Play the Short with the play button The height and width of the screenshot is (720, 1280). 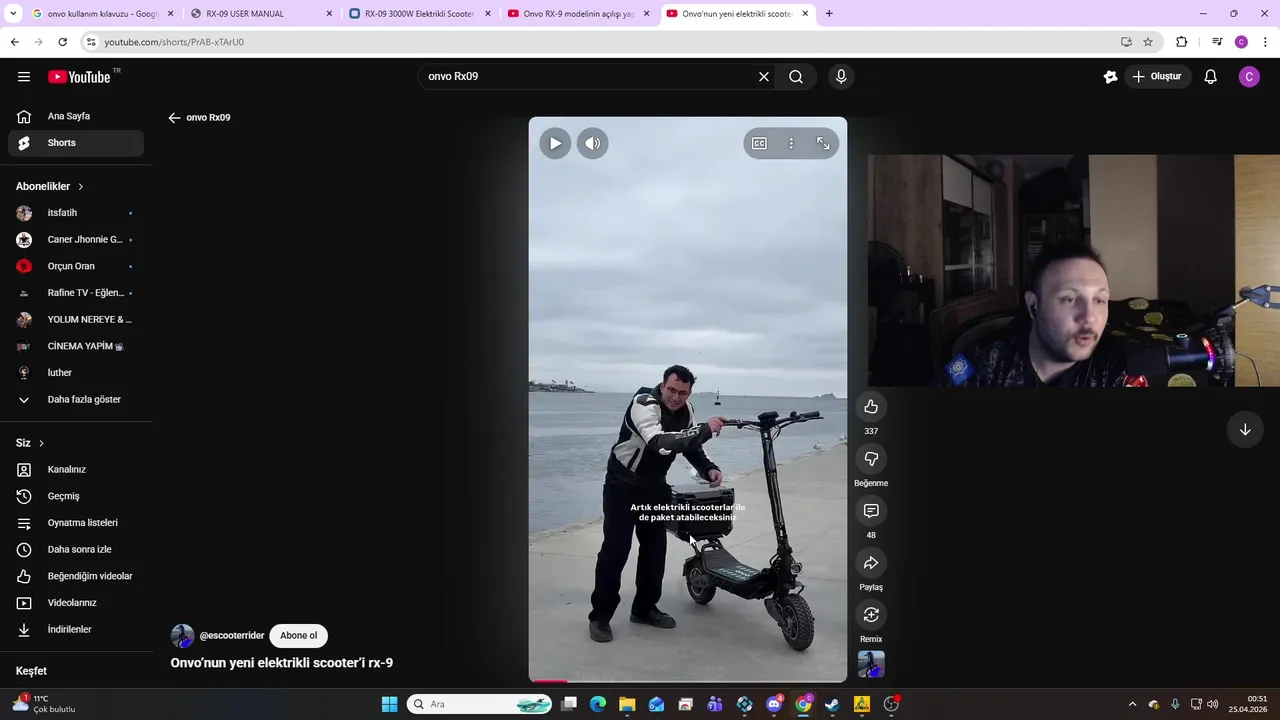coord(555,143)
